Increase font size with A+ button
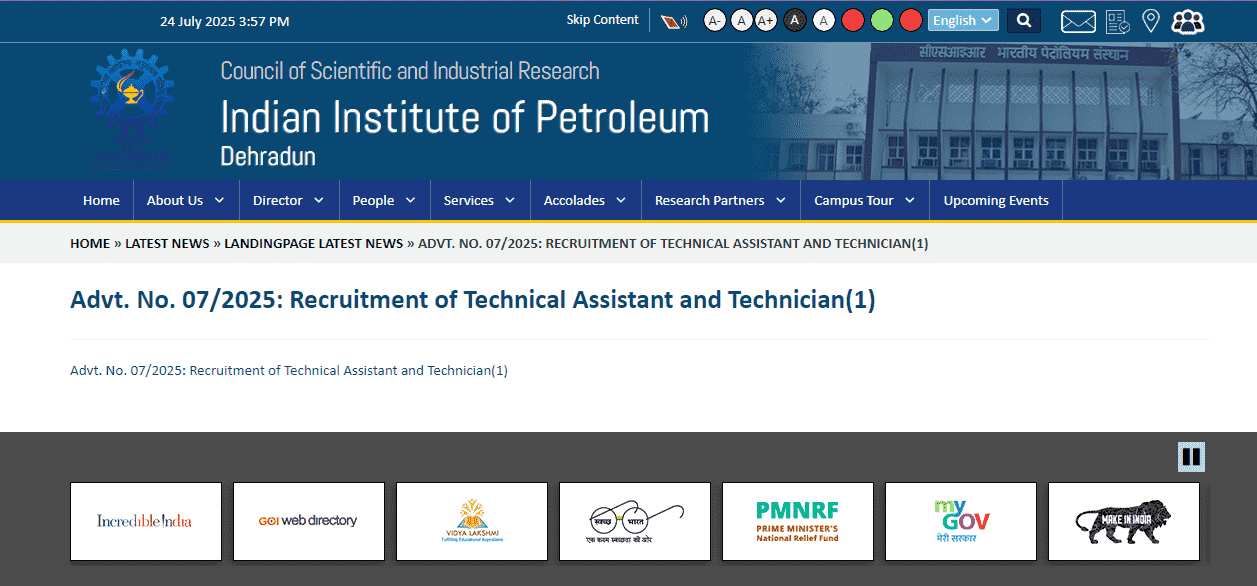The image size is (1257, 586). coord(766,21)
